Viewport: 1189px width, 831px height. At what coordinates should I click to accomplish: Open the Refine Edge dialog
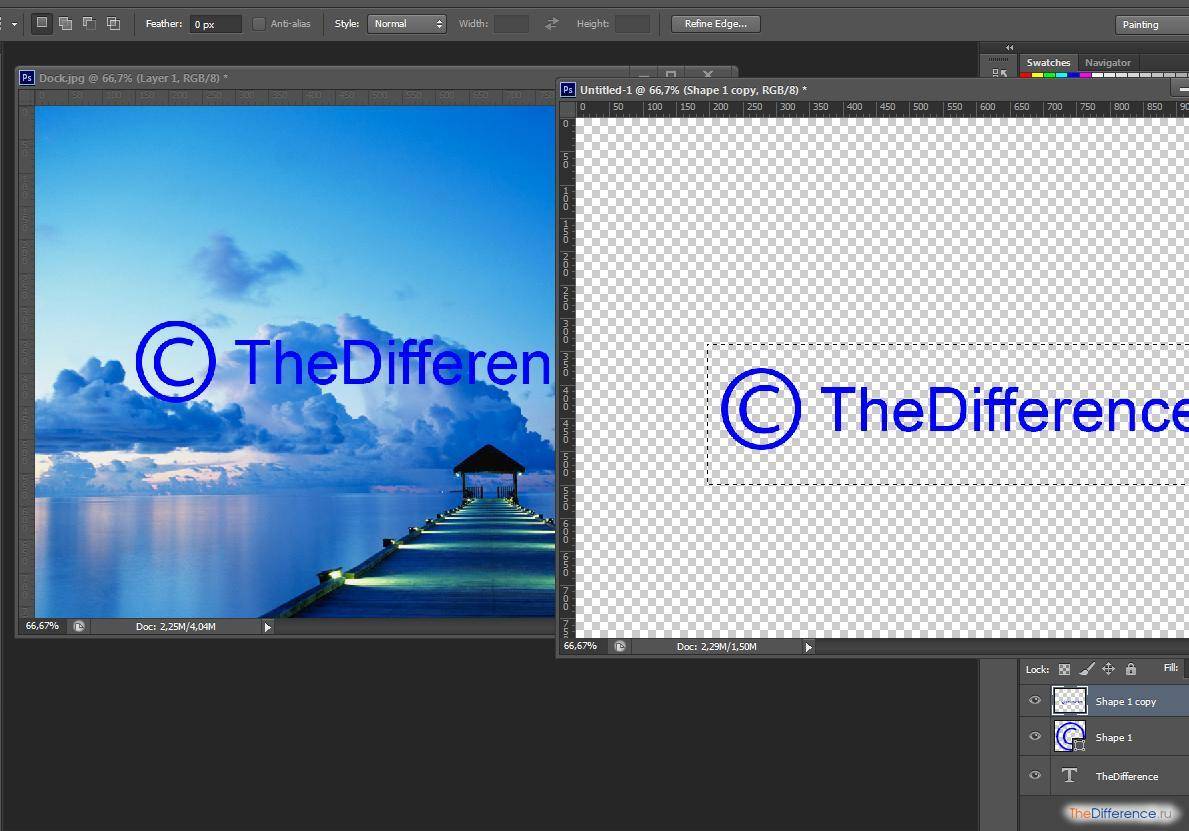tap(716, 24)
